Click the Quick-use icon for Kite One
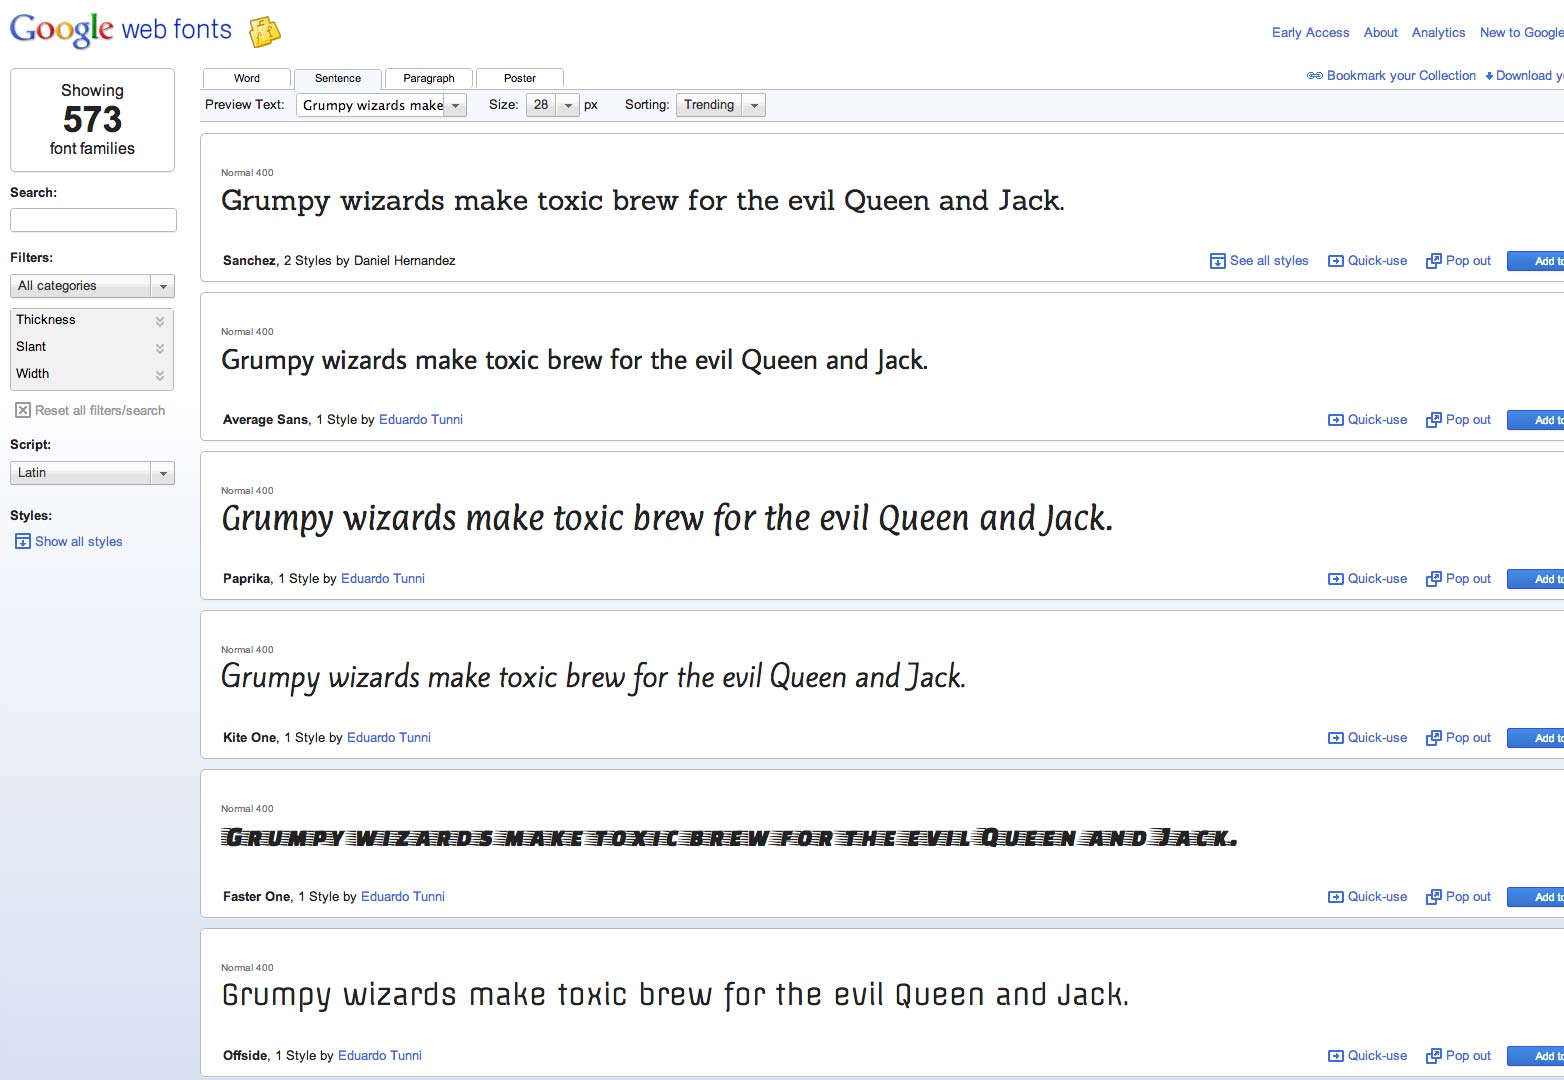This screenshot has height=1080, width=1564. [1336, 738]
